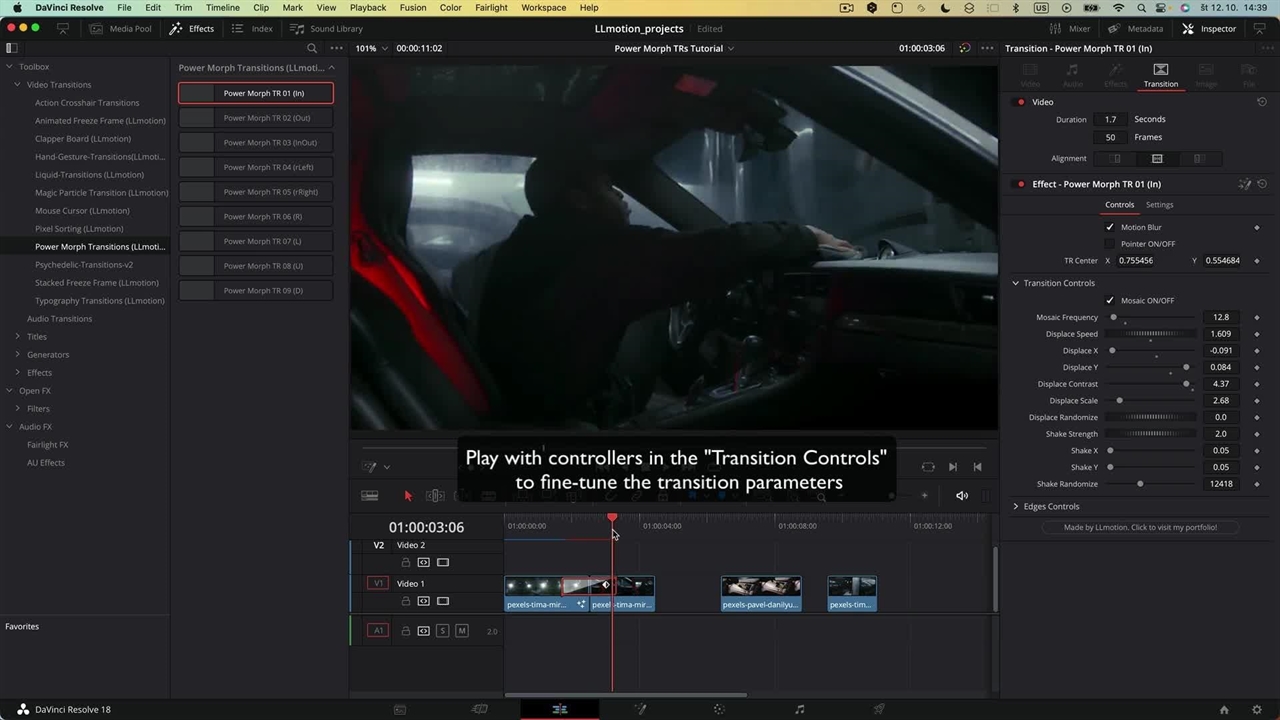The image size is (1280, 720).
Task: Mute the audio track A1
Action: [x=461, y=631]
